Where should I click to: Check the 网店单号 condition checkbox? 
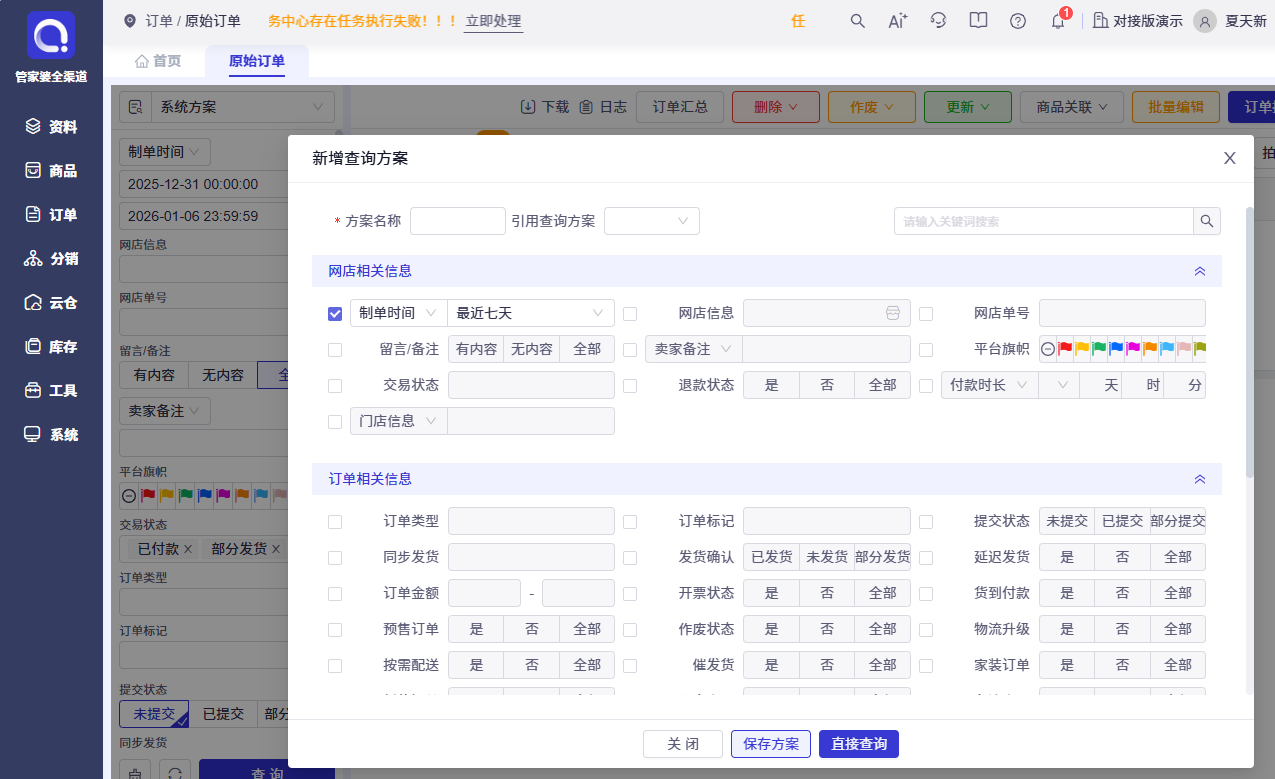926,314
